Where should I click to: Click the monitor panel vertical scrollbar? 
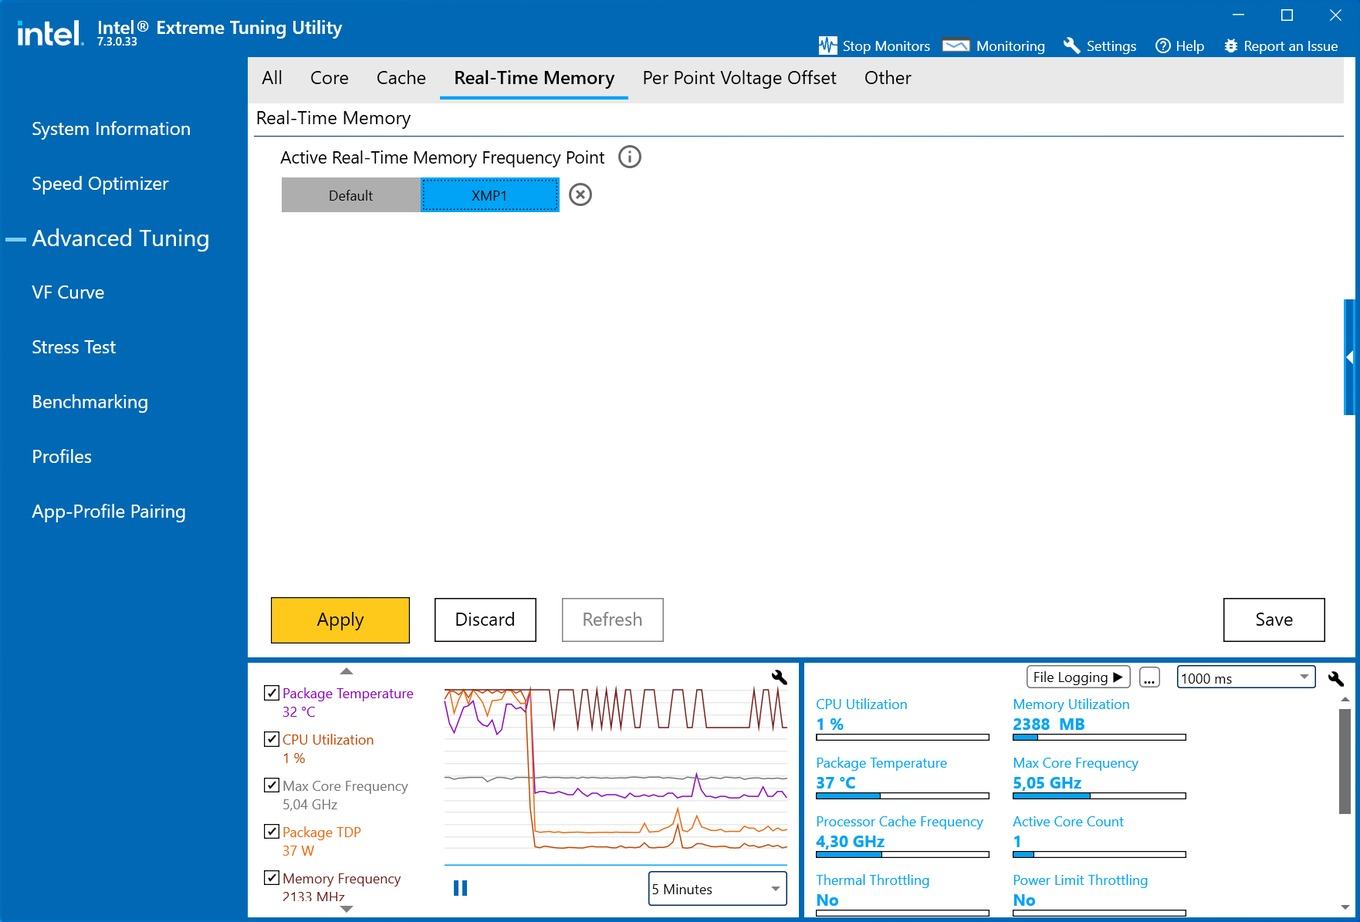coord(1345,760)
